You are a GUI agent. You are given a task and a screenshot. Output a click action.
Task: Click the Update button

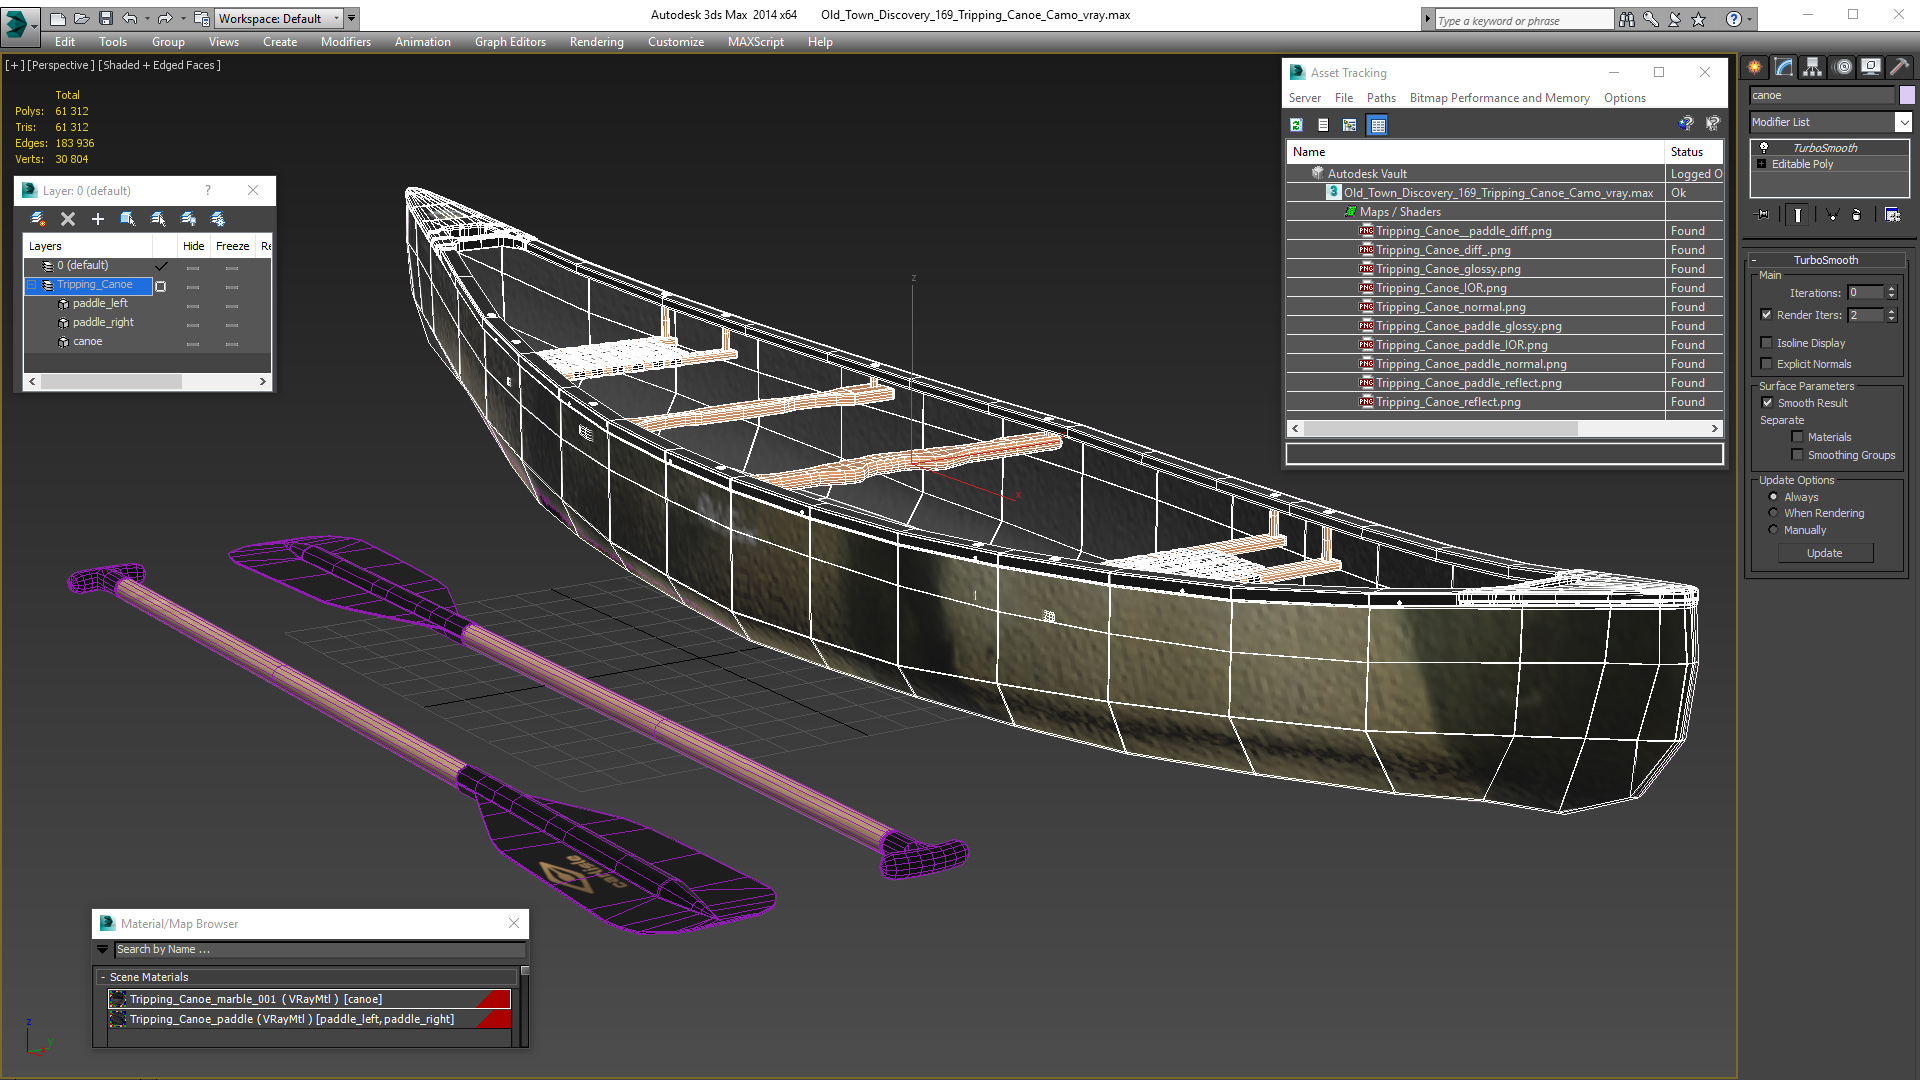(1823, 553)
